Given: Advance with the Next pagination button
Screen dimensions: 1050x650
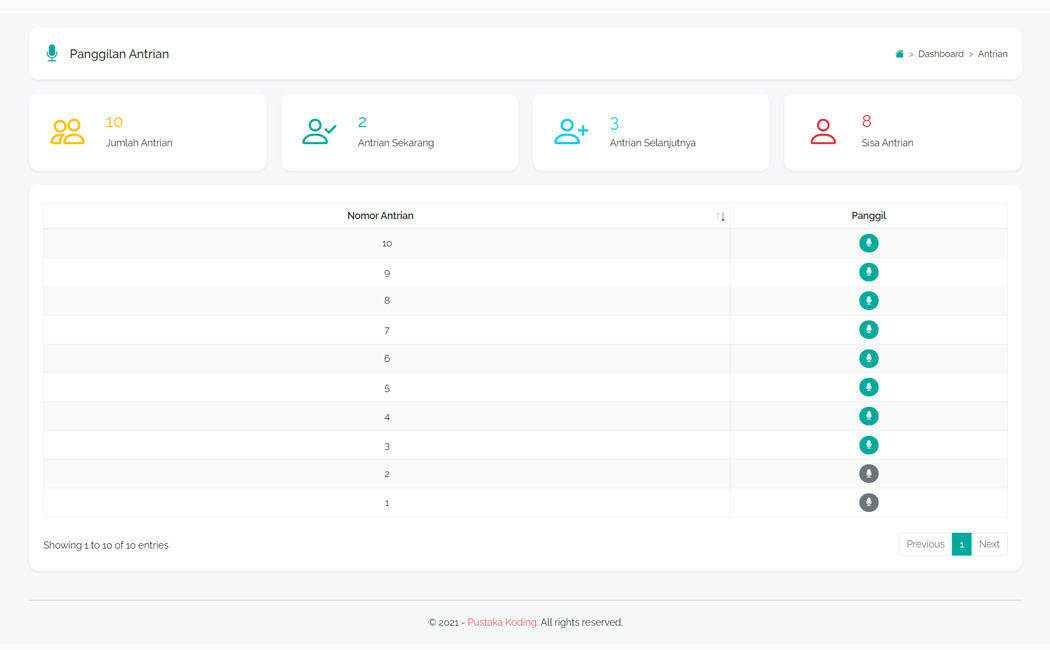Looking at the screenshot, I should [989, 543].
